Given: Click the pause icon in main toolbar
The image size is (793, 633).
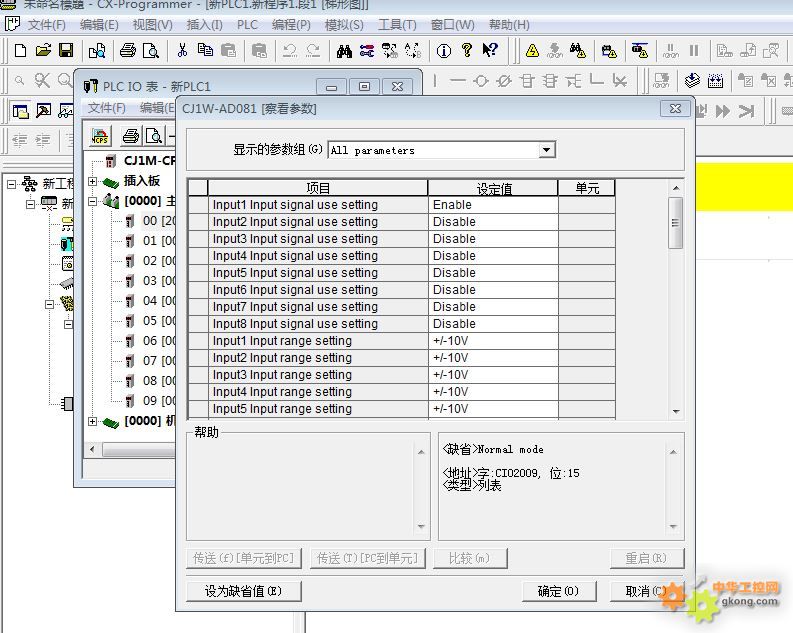Looking at the screenshot, I should pos(694,51).
